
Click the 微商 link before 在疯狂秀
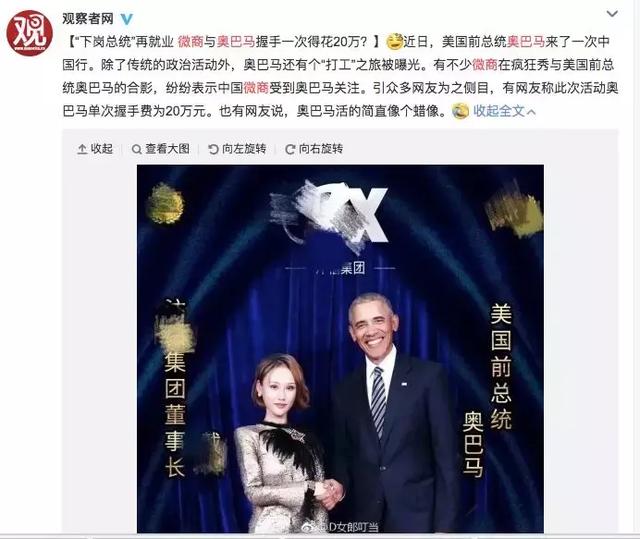click(485, 65)
